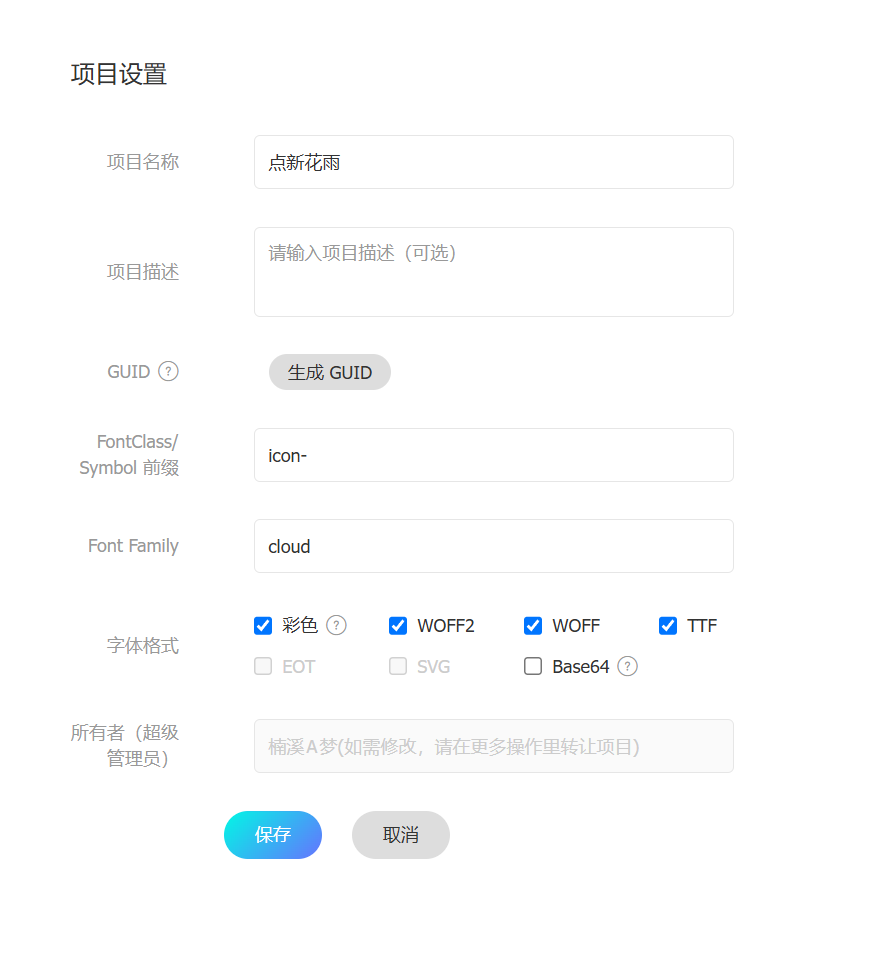This screenshot has height=966, width=878.
Task: Click the Font Family input box
Action: pyautogui.click(x=494, y=546)
